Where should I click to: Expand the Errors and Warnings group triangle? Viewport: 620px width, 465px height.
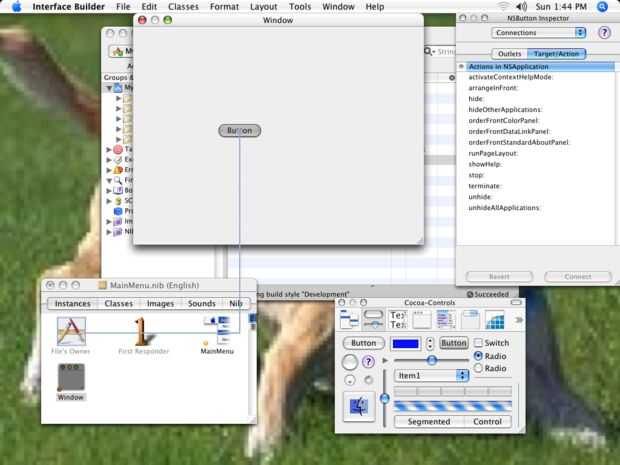[109, 170]
